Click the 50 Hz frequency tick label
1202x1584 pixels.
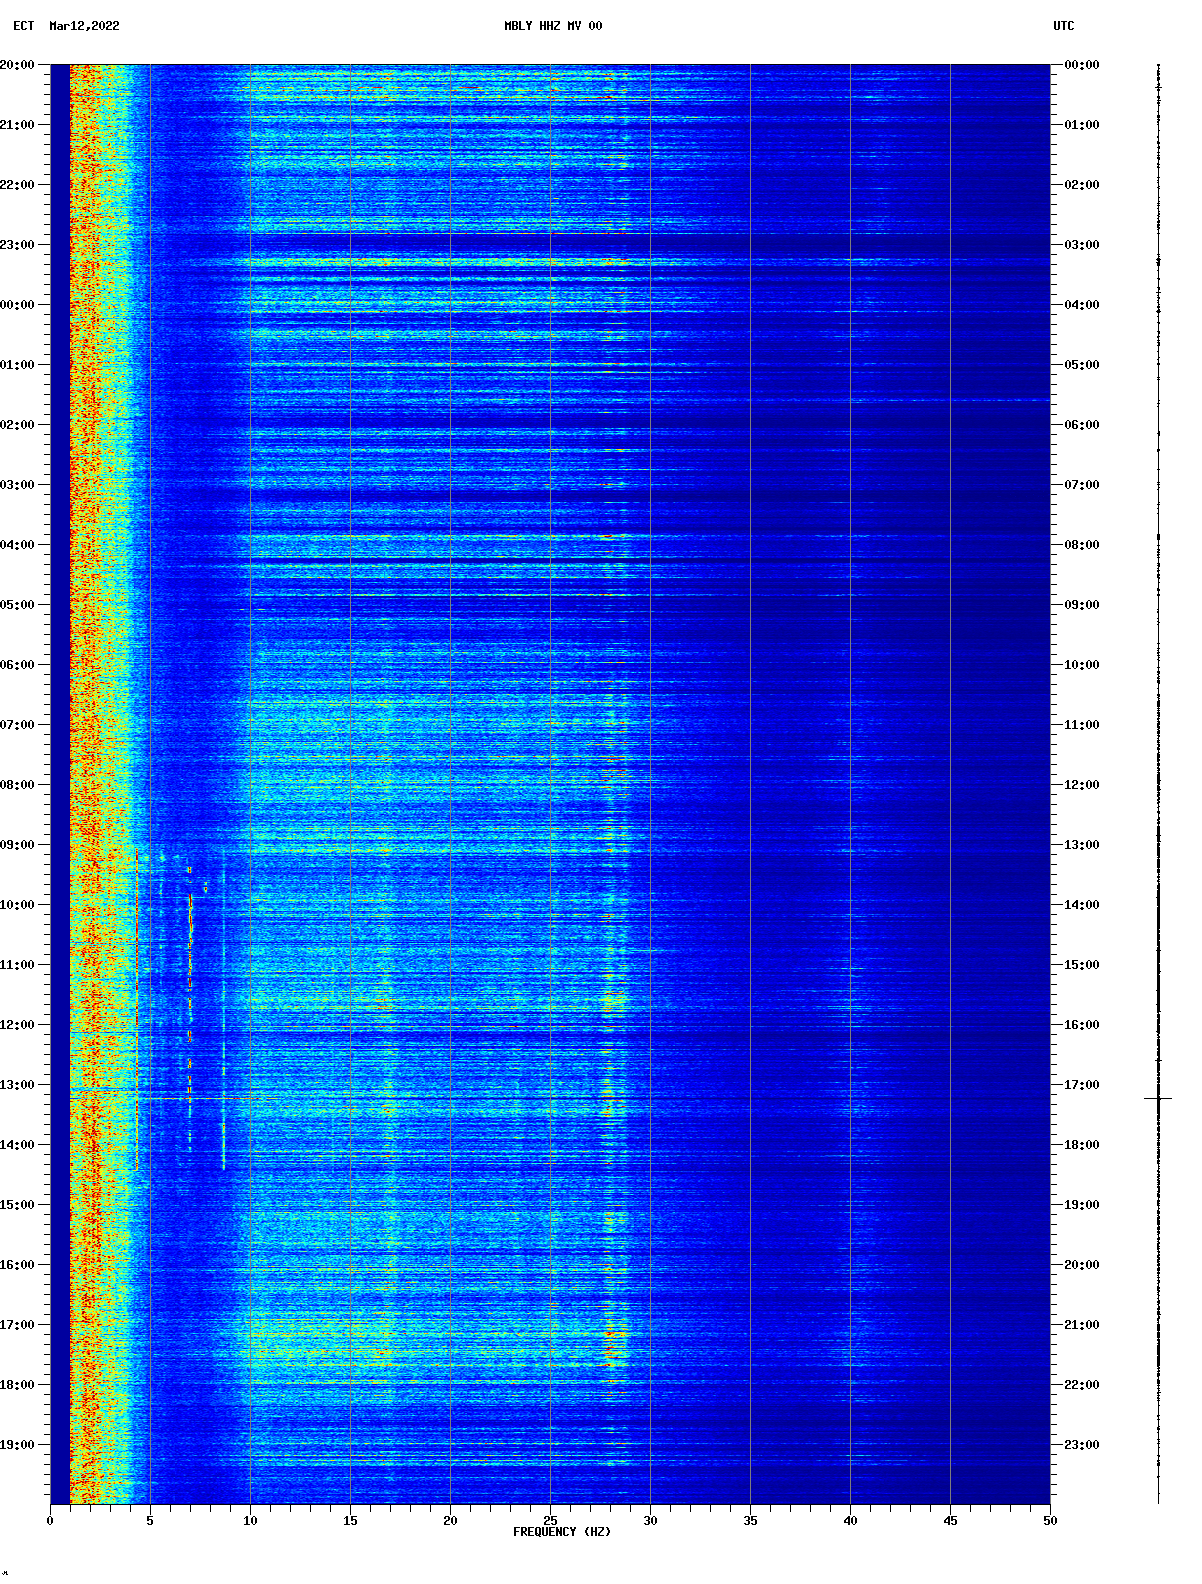[x=1050, y=1521]
